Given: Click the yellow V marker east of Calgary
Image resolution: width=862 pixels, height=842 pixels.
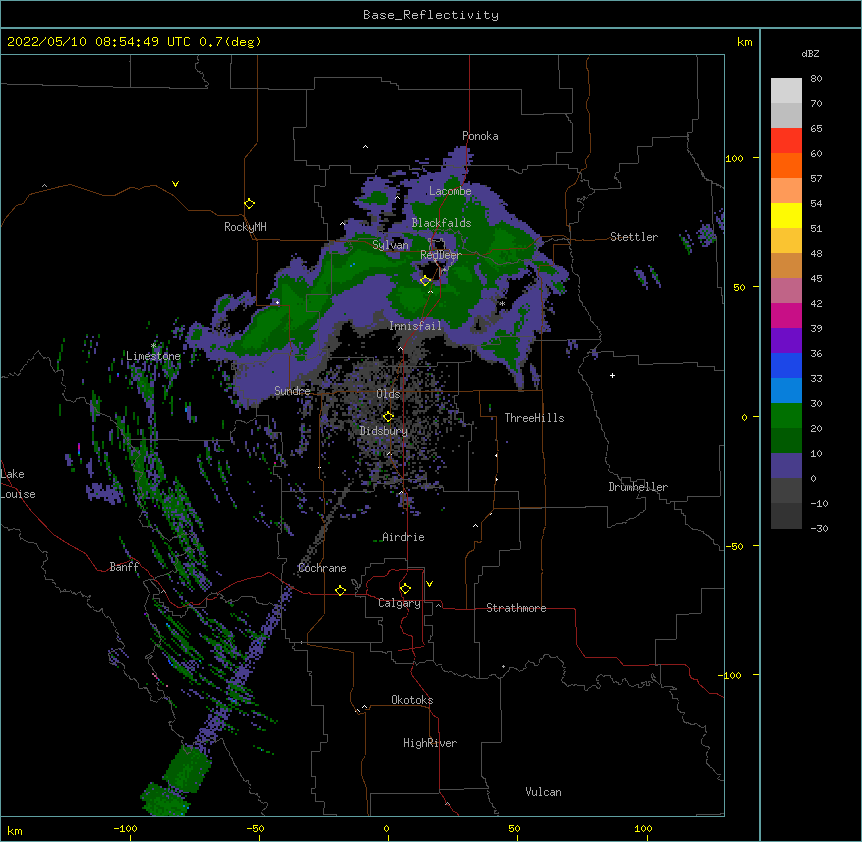Looking at the screenshot, I should (x=429, y=584).
